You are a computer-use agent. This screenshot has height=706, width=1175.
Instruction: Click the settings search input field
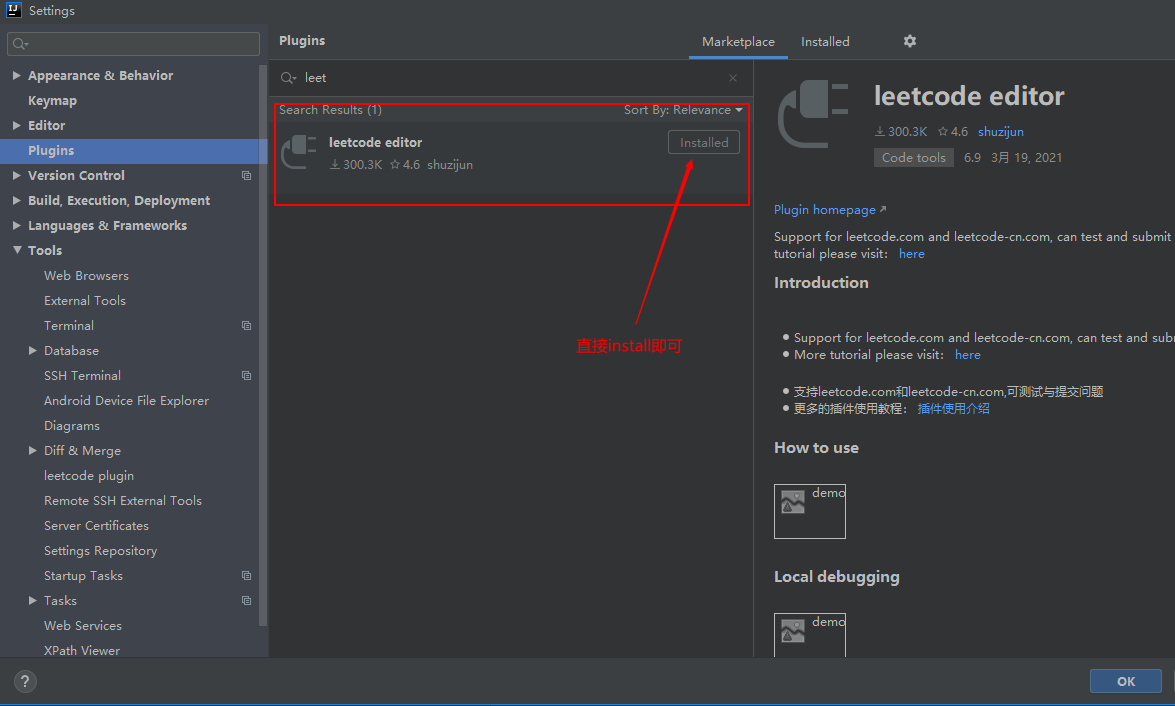pos(133,43)
